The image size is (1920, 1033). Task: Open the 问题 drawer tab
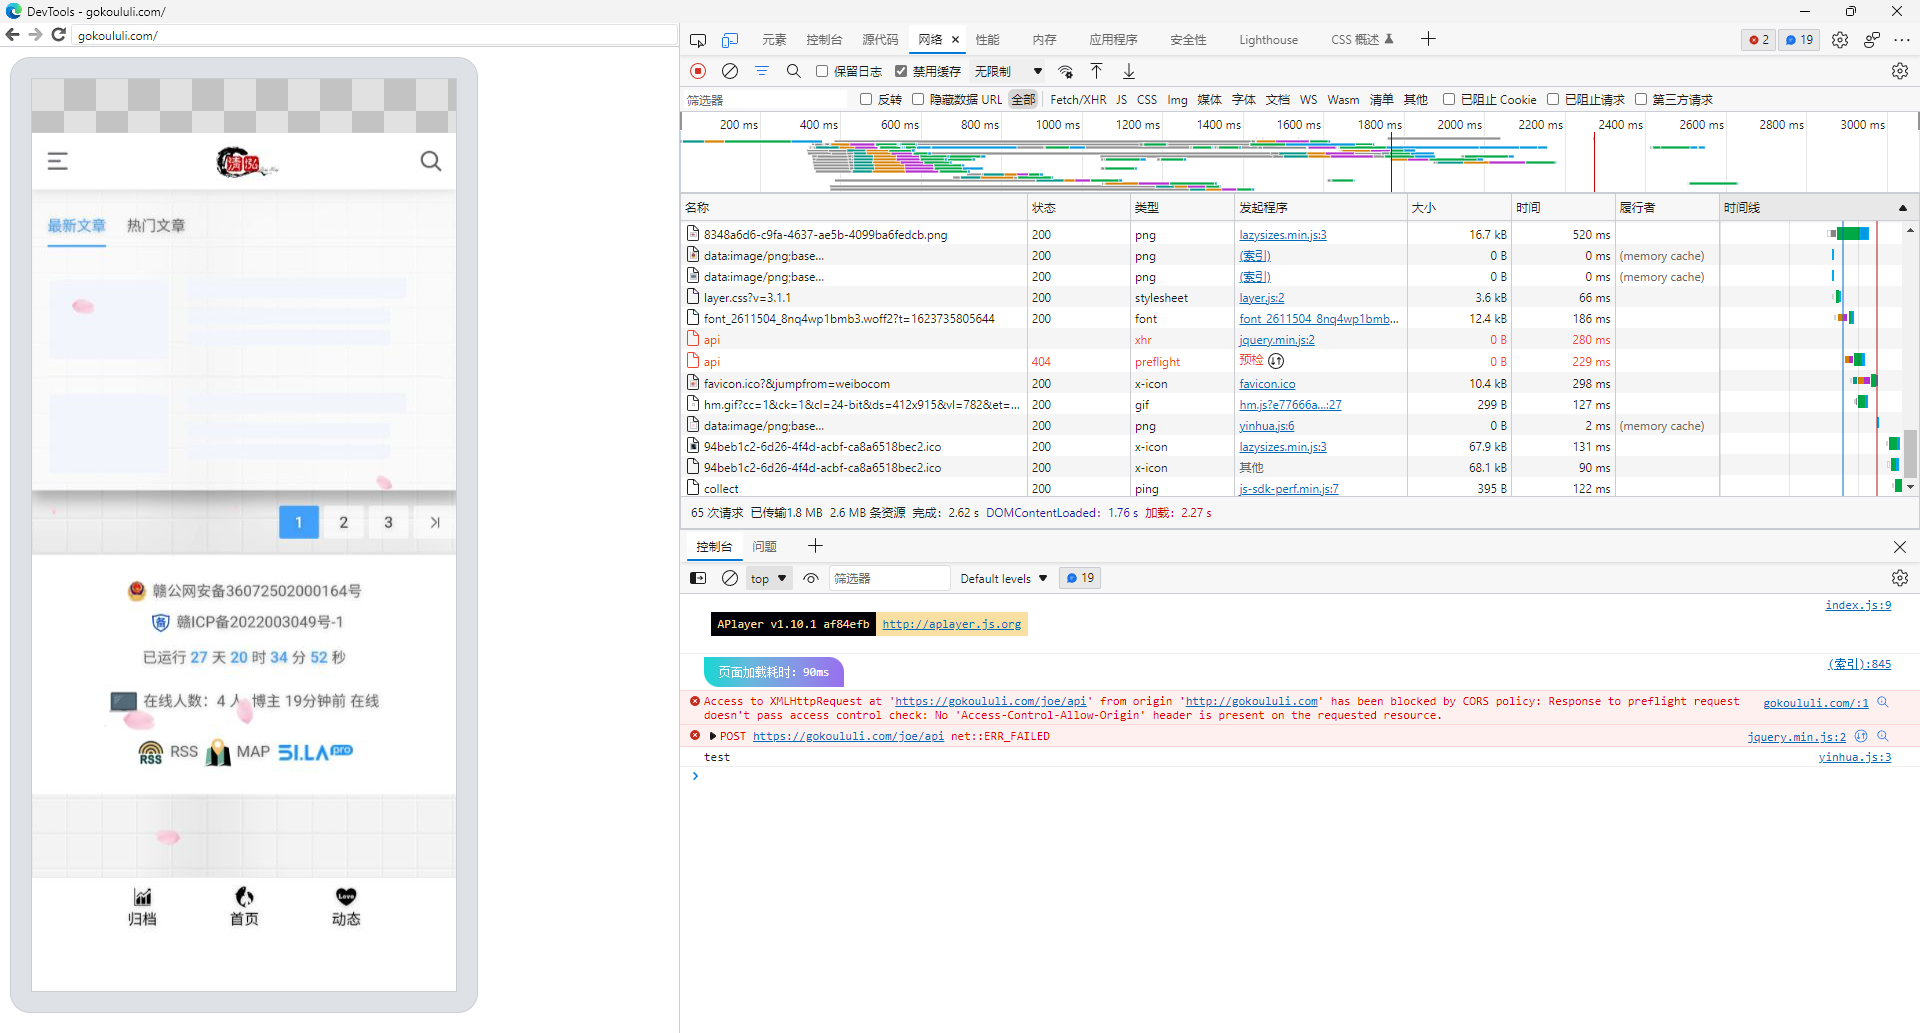click(764, 547)
